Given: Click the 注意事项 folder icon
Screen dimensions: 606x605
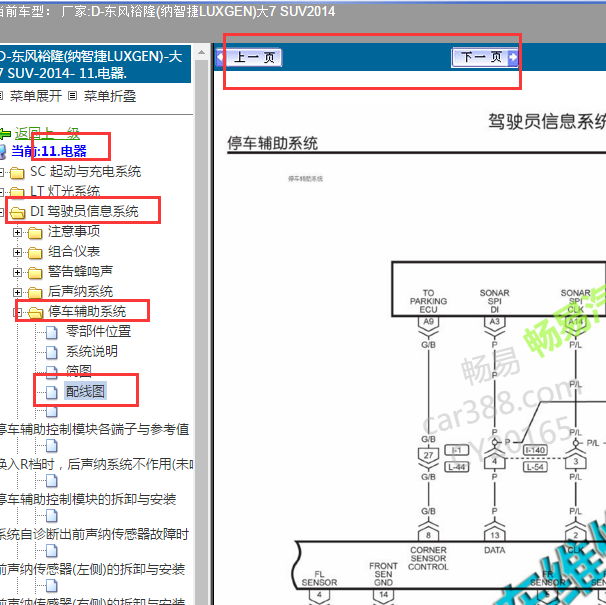Looking at the screenshot, I should [35, 233].
